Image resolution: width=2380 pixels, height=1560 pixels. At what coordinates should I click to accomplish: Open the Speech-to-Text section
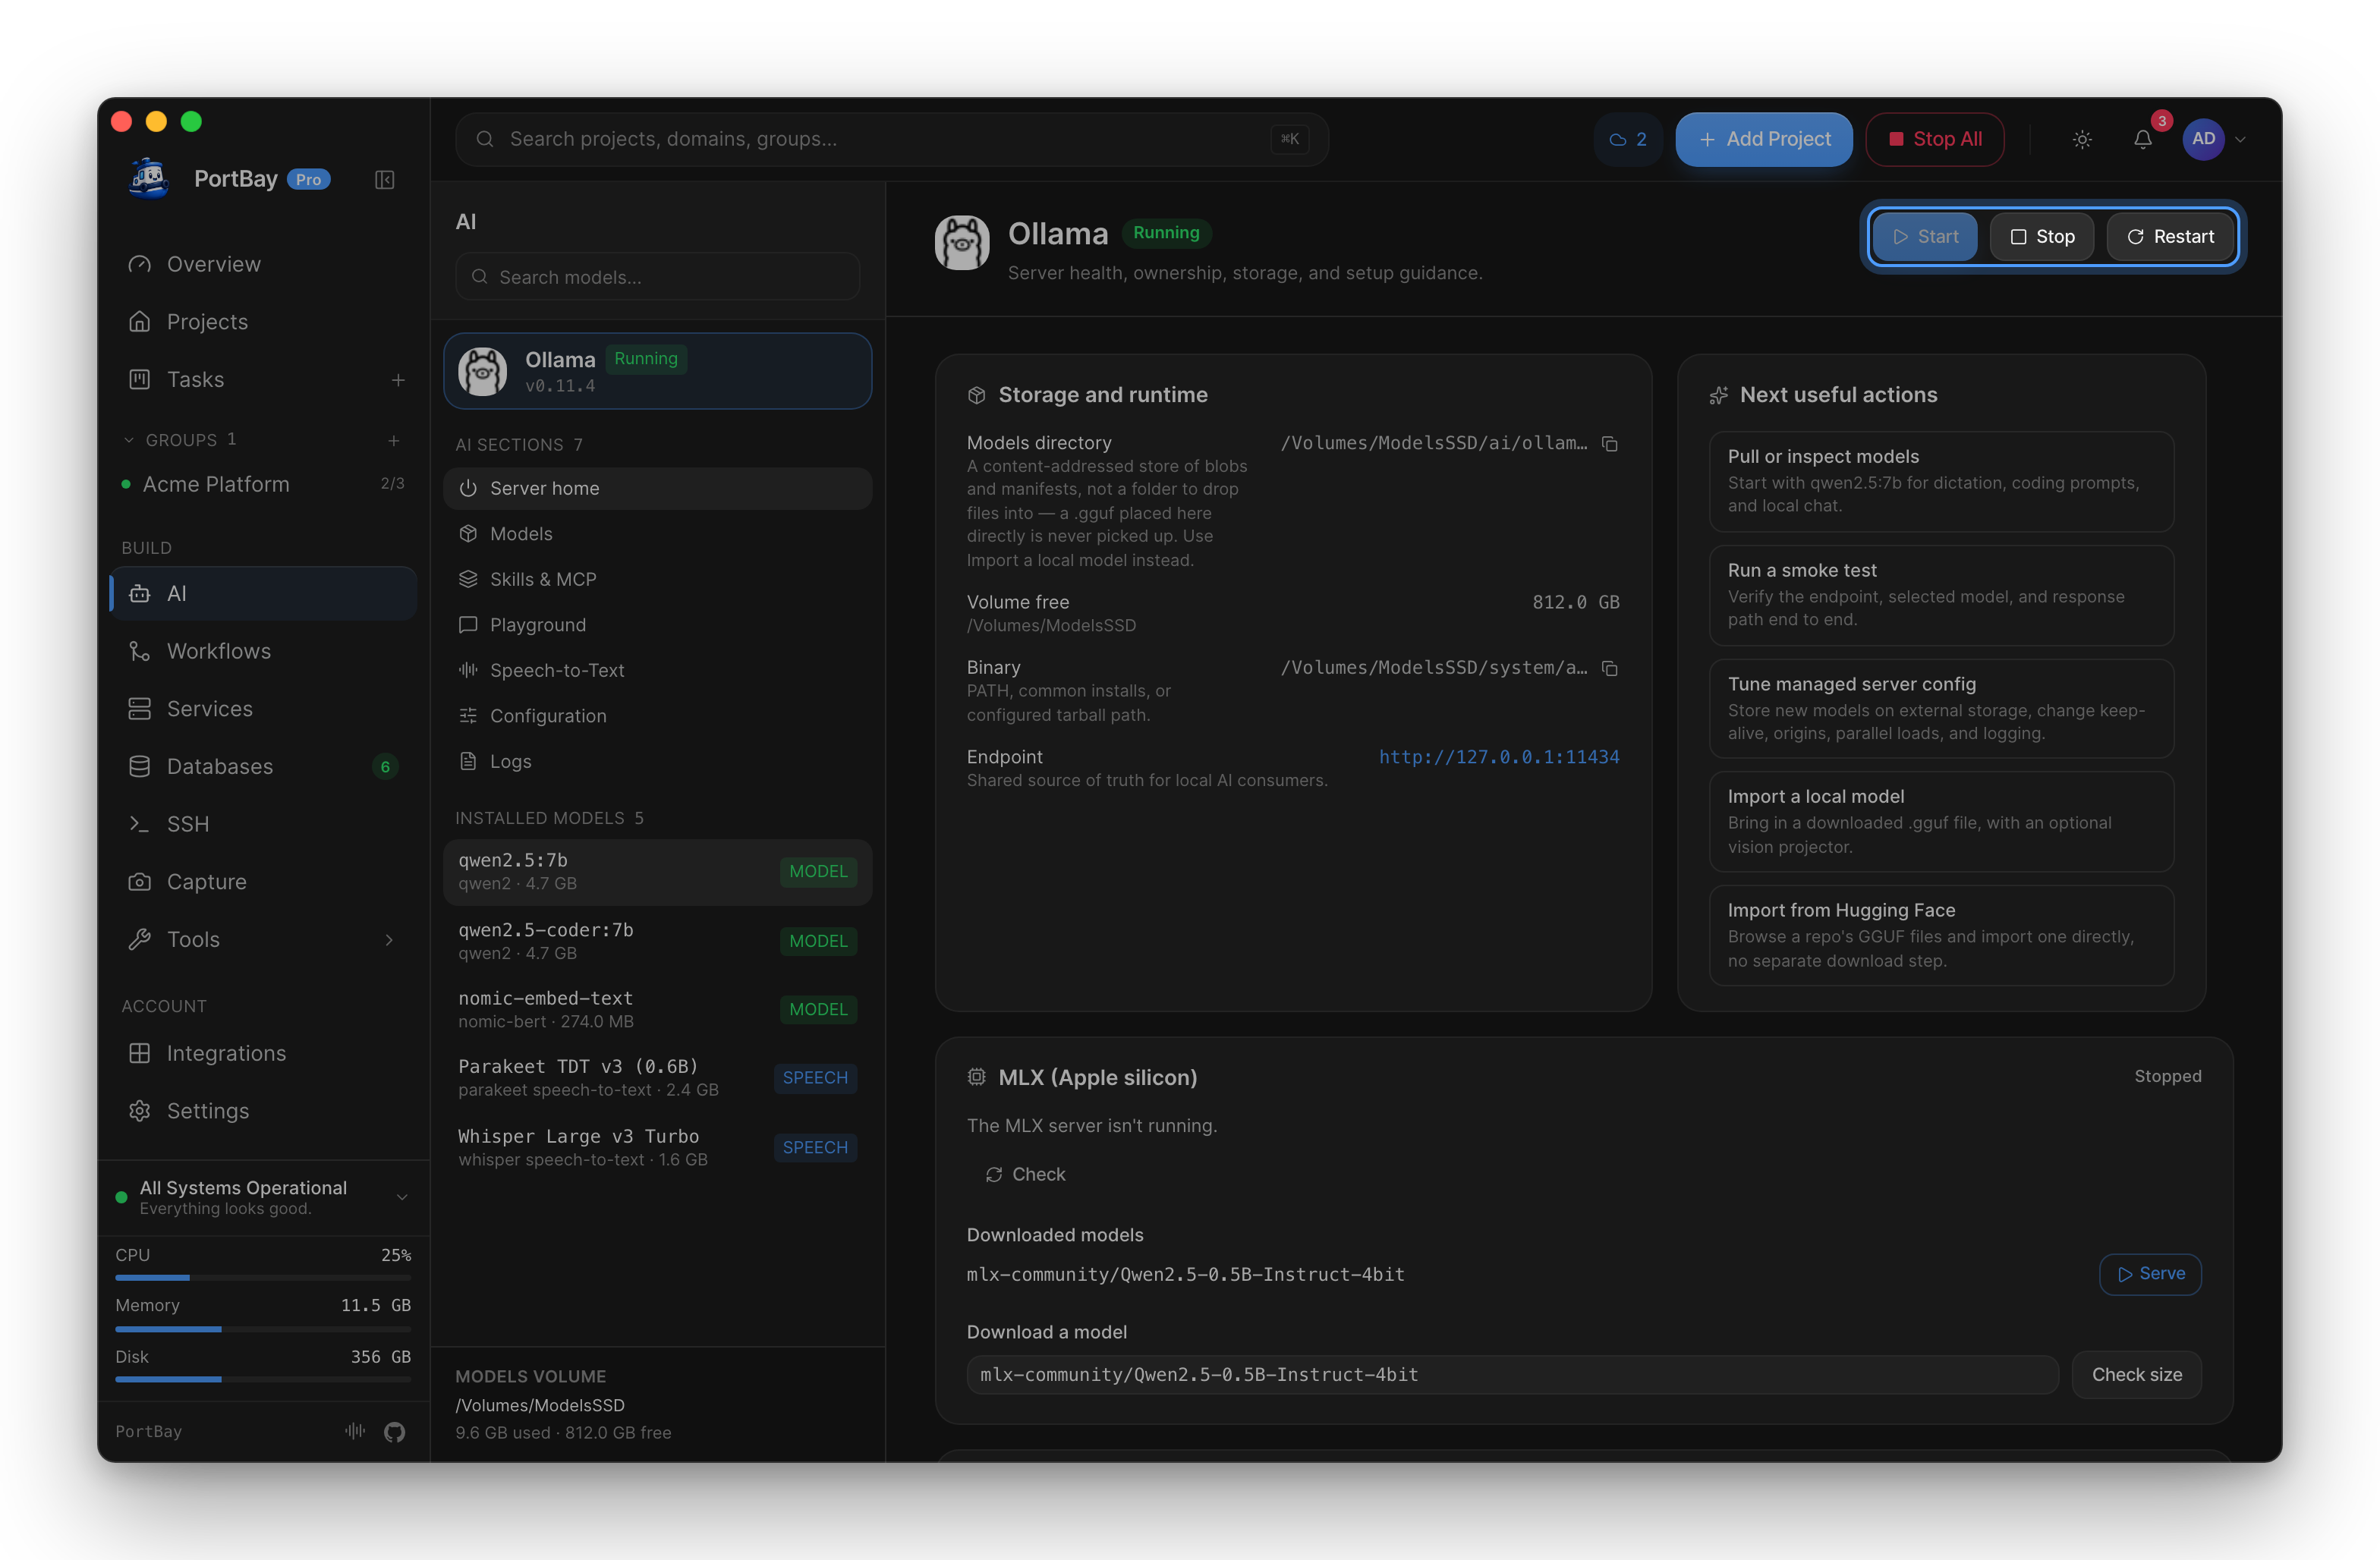657,670
